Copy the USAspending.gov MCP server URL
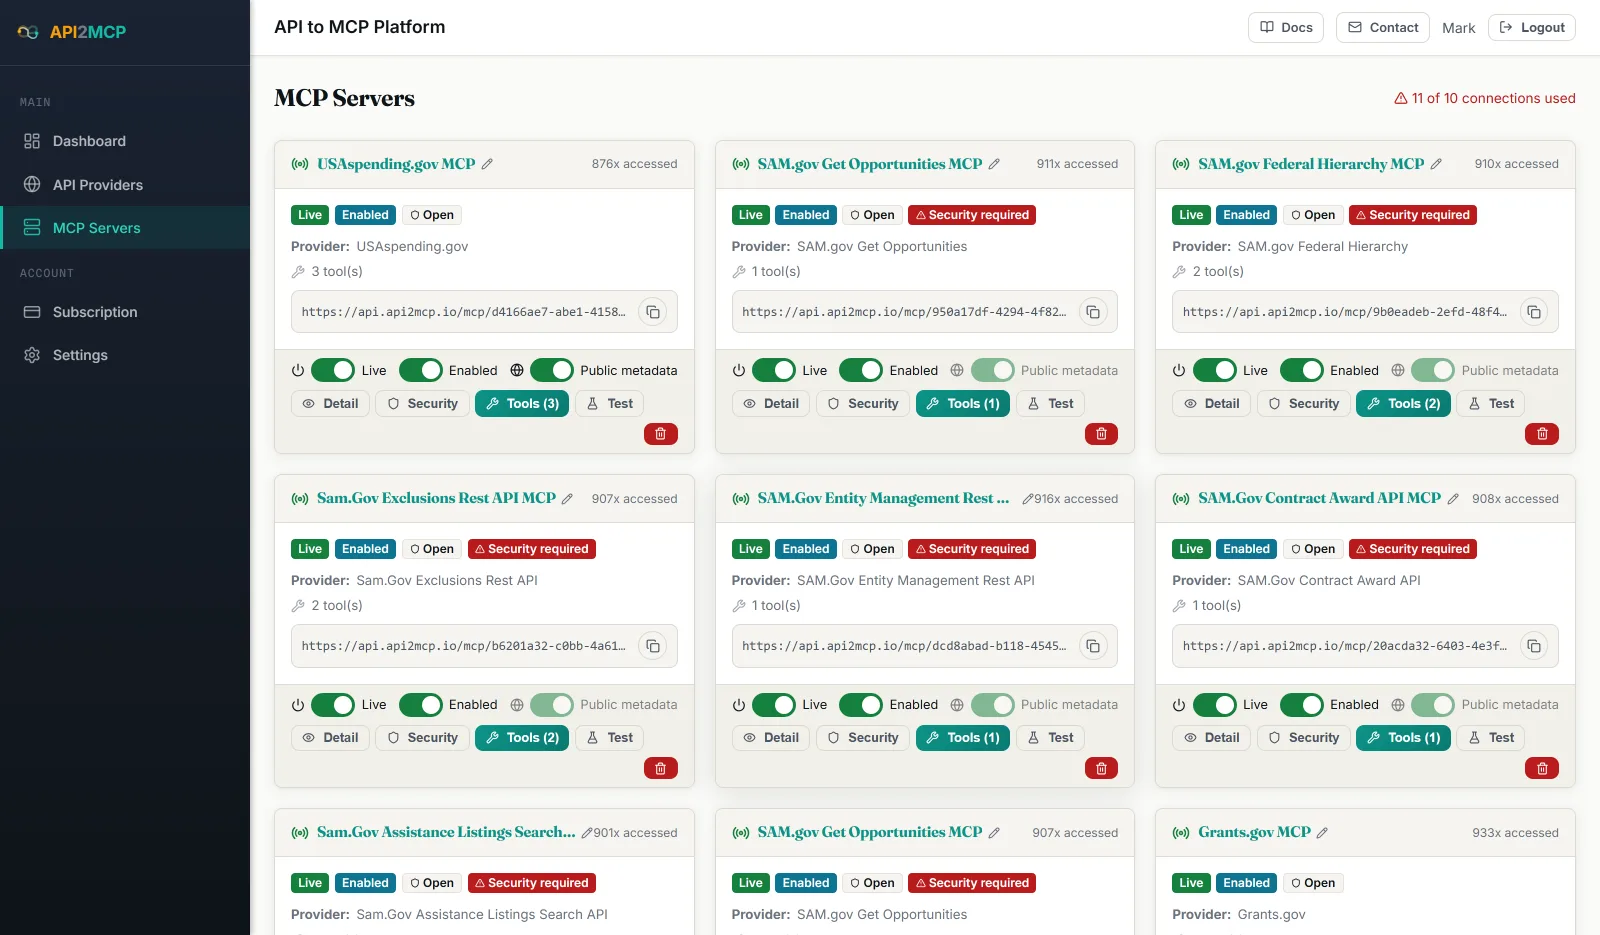This screenshot has width=1600, height=935. [x=653, y=312]
